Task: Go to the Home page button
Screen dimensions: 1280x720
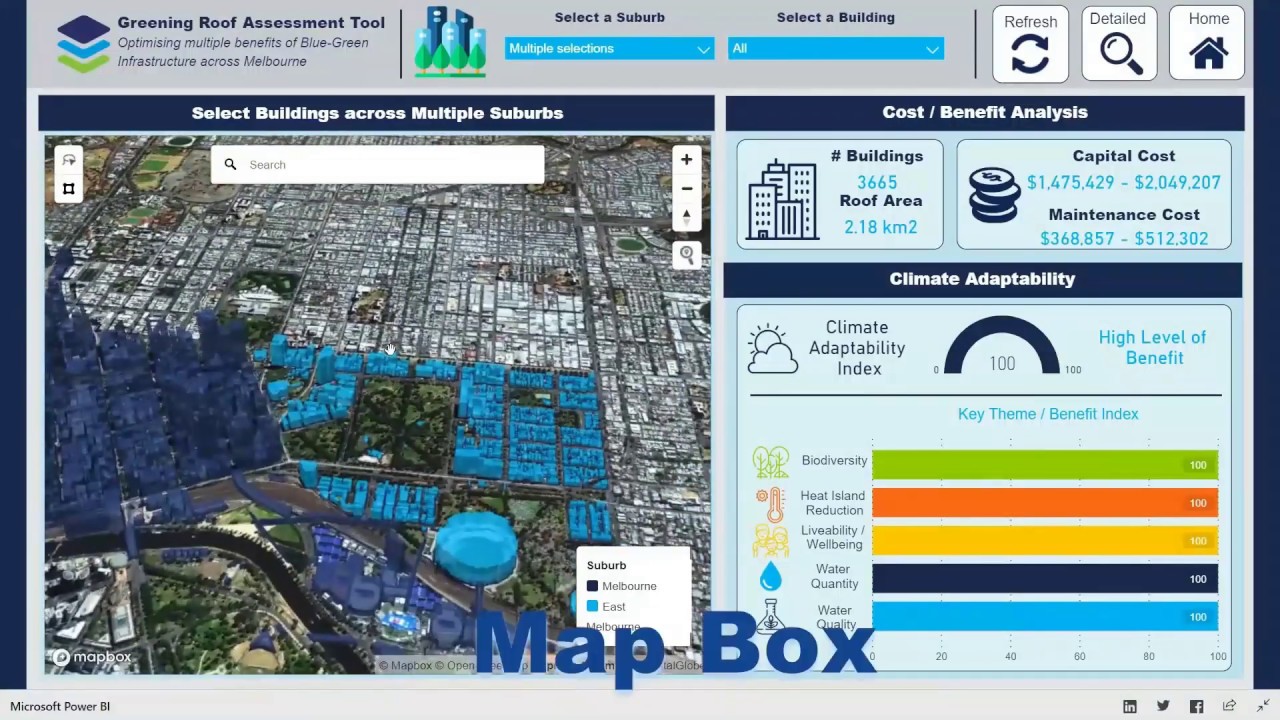Action: click(x=1208, y=44)
